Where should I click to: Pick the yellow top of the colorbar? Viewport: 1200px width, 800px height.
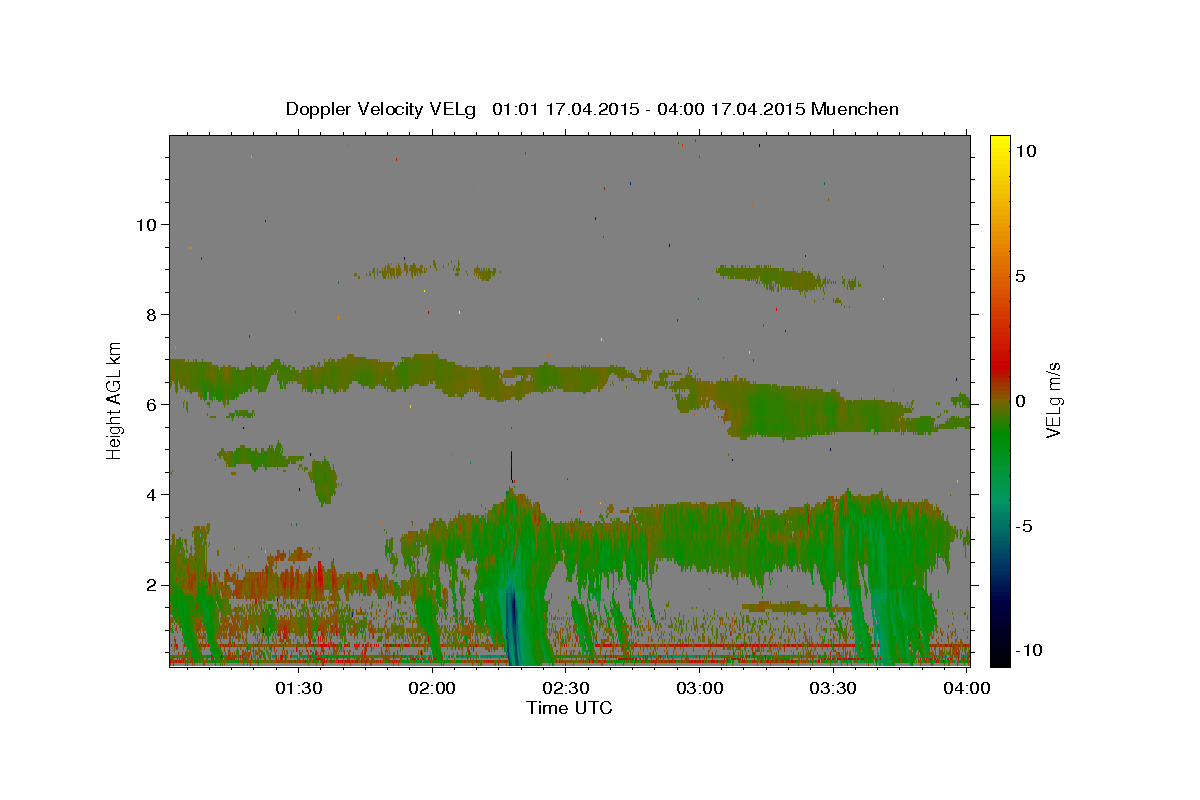[x=999, y=142]
